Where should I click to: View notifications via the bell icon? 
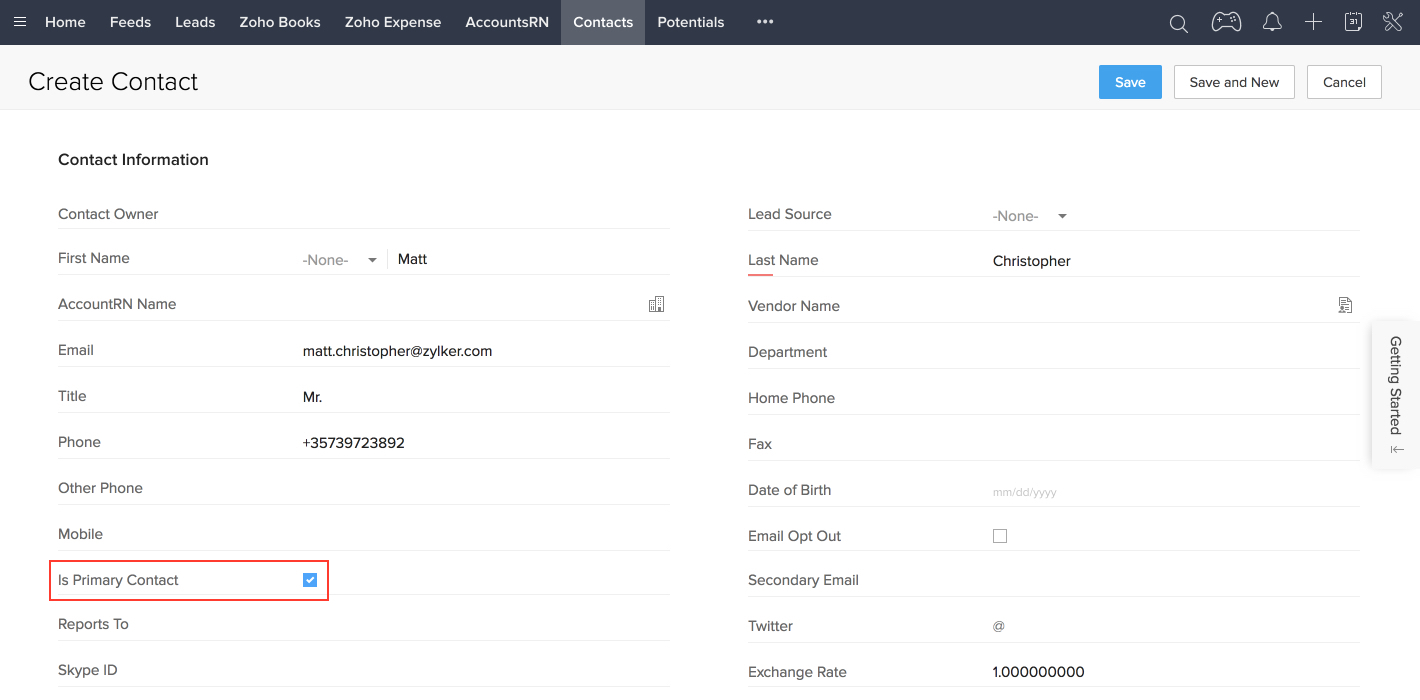[x=1271, y=22]
